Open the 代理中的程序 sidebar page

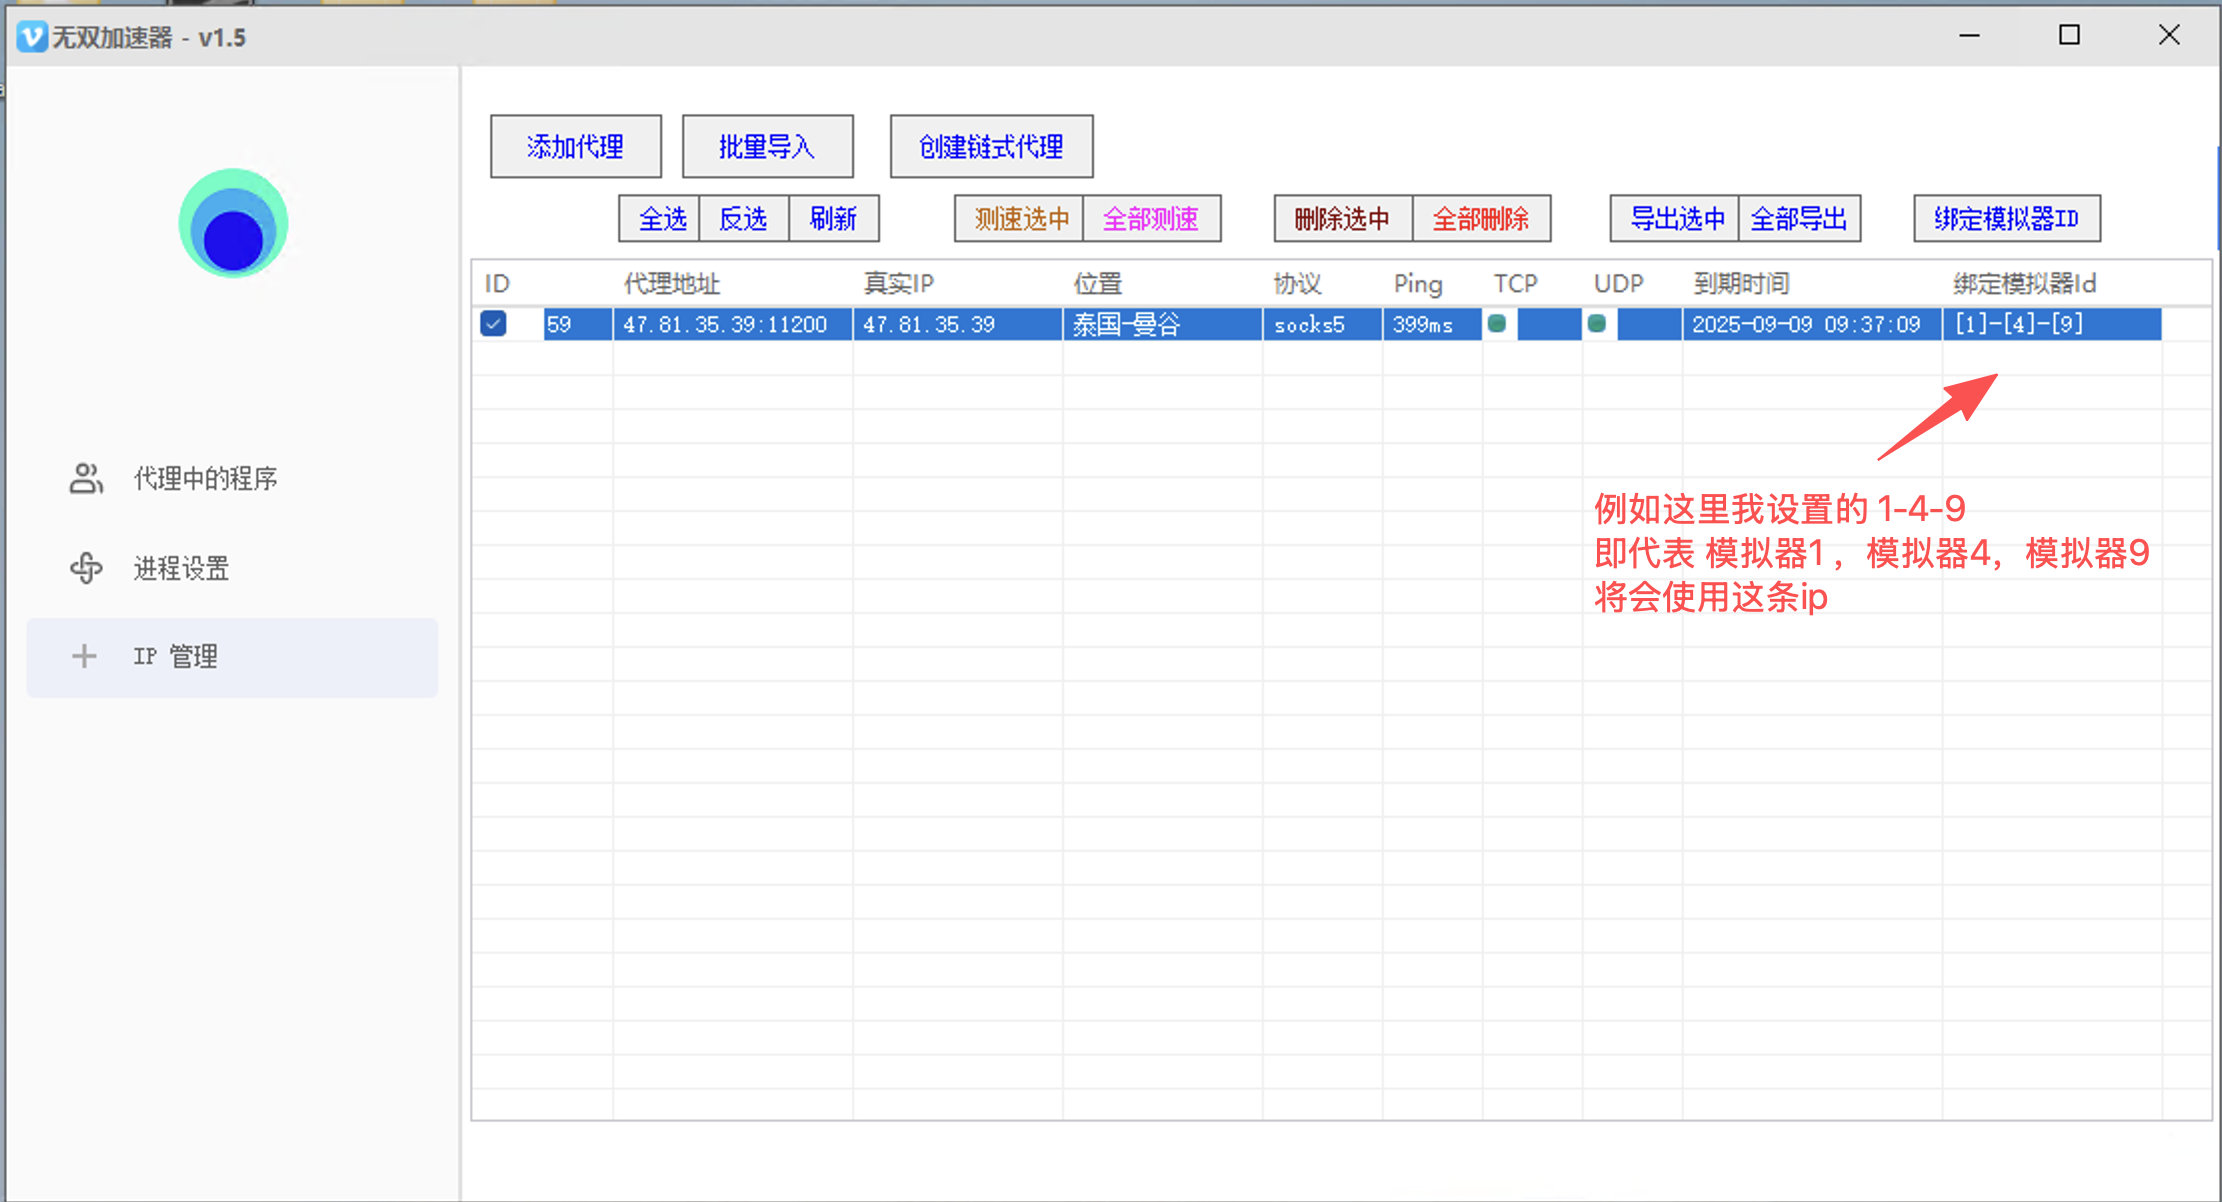pyautogui.click(x=205, y=479)
